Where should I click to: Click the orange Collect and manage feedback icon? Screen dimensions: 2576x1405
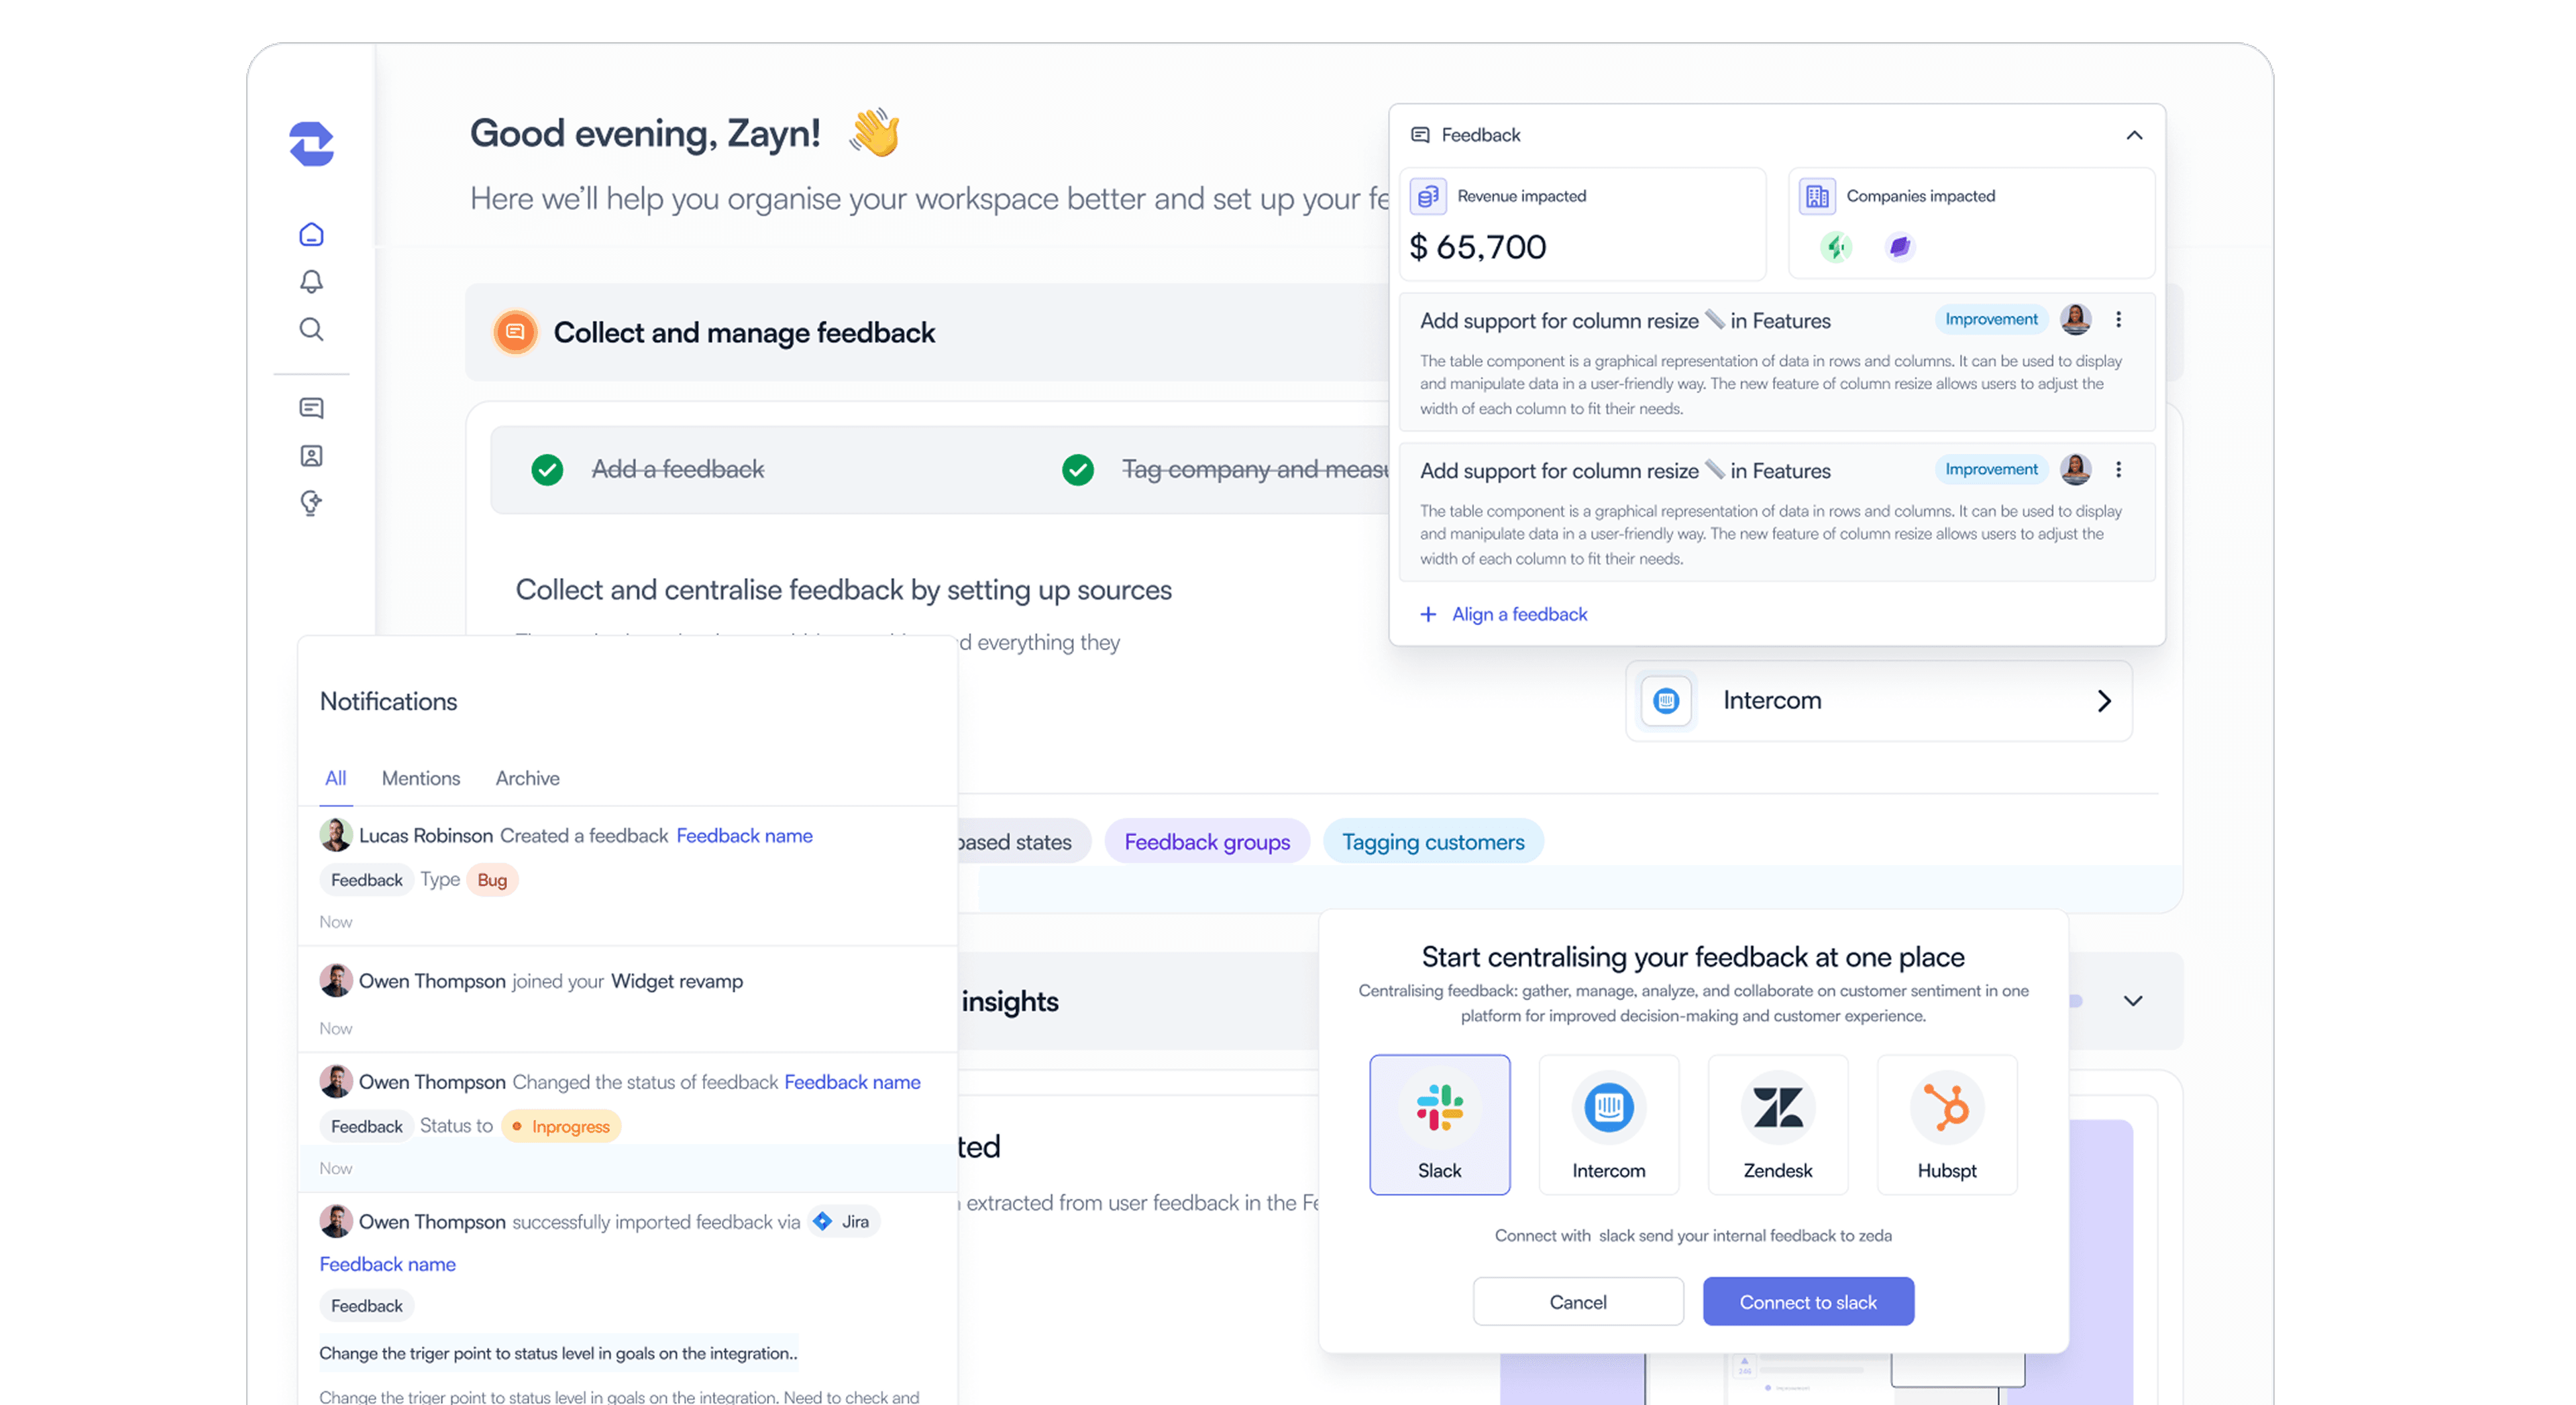[x=515, y=332]
